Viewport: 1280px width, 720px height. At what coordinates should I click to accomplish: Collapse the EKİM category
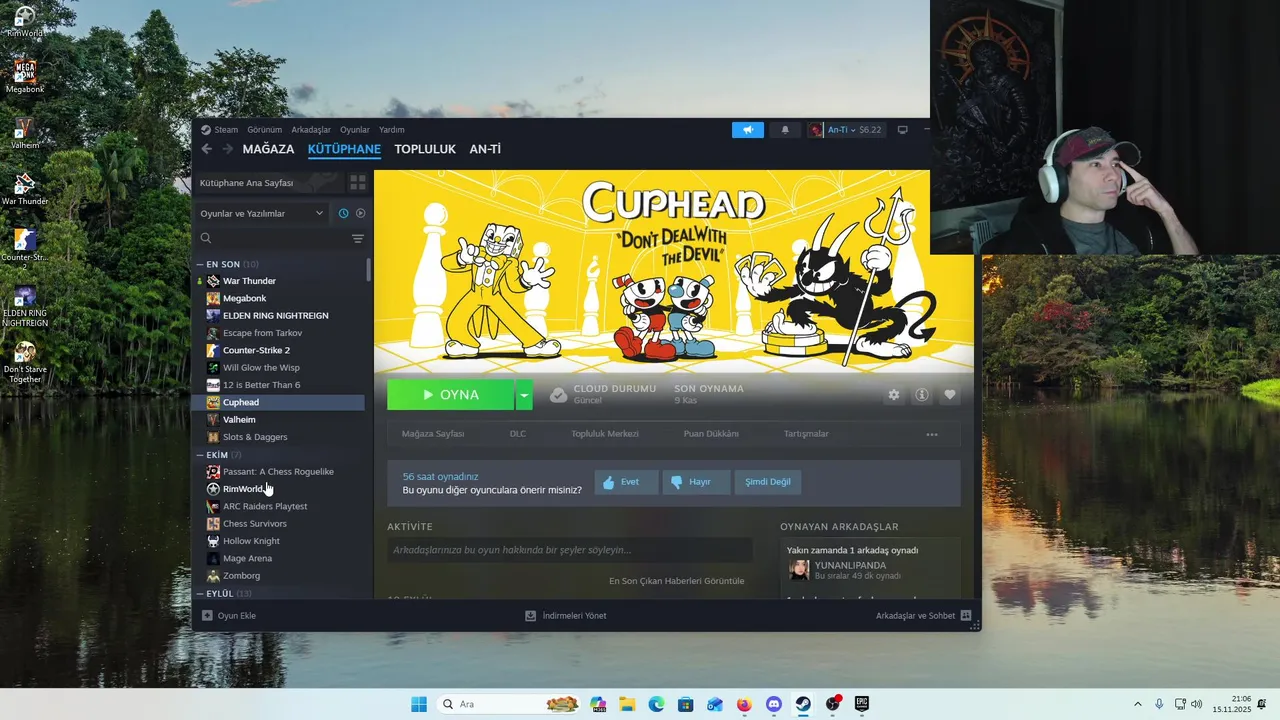pos(200,455)
